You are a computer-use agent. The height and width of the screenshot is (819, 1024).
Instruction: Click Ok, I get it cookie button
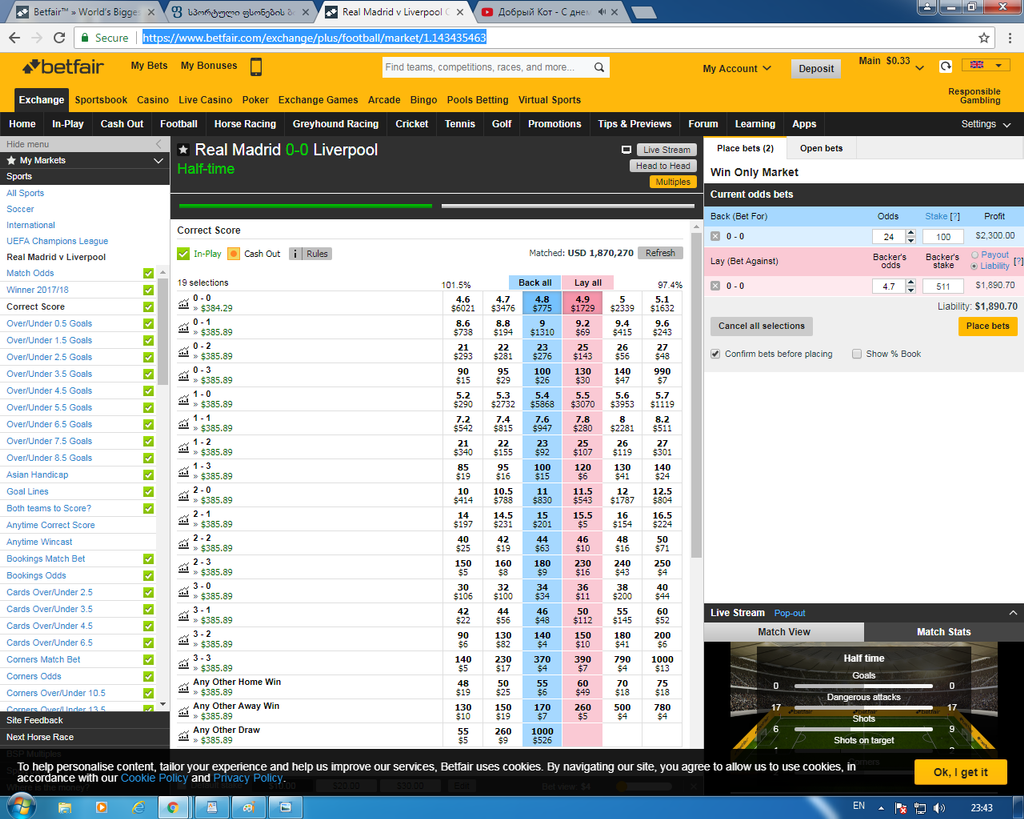click(960, 772)
